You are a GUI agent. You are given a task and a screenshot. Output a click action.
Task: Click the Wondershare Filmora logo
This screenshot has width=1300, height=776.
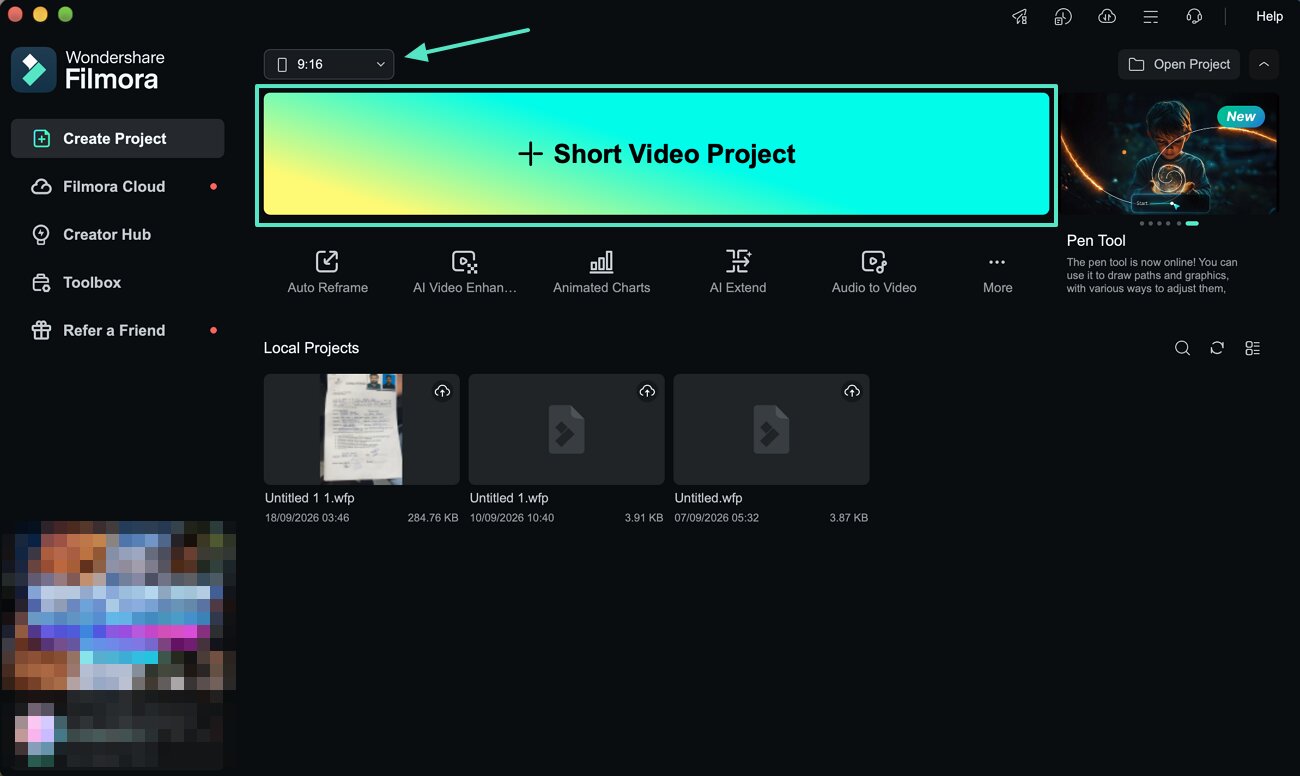[x=88, y=69]
